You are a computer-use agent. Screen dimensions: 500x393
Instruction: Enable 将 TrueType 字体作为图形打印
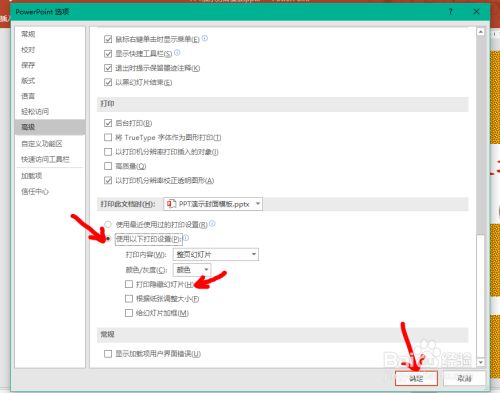pos(108,137)
